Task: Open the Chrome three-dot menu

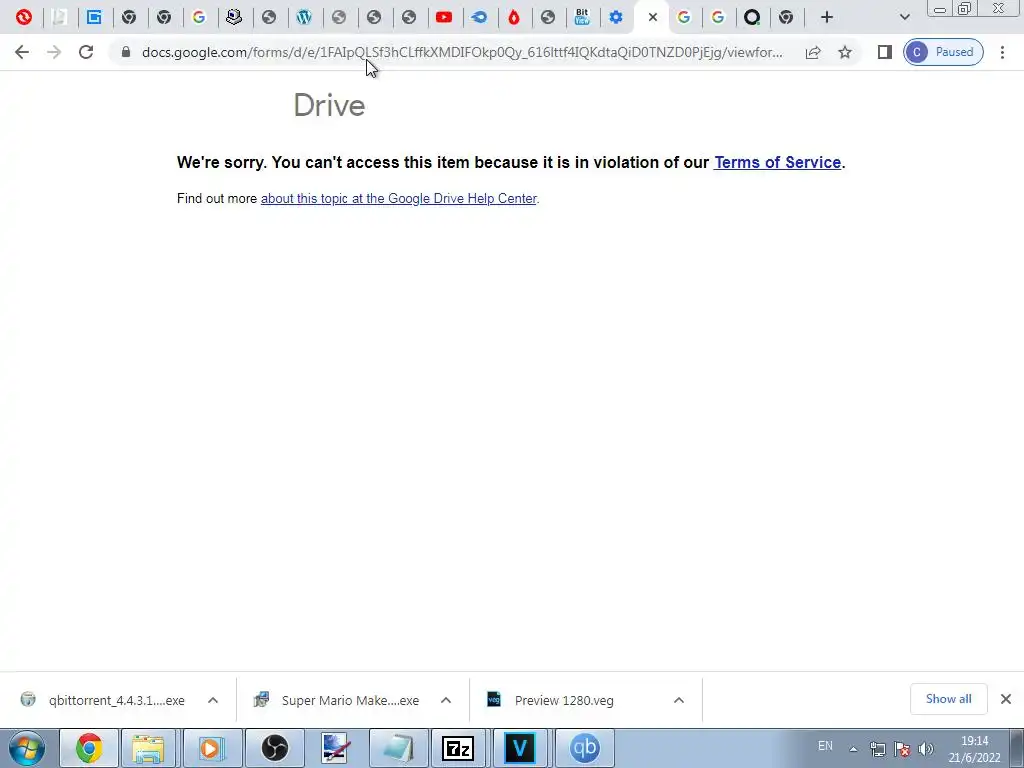Action: pos(1002,52)
